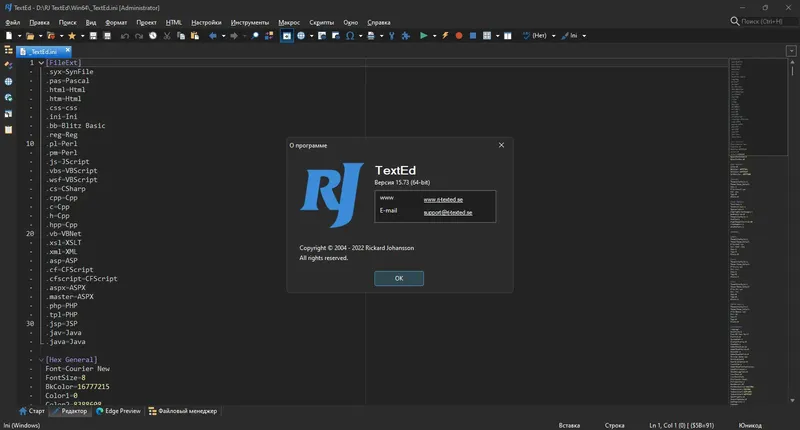
Task: Click the document minimap panel
Action: (x=758, y=232)
